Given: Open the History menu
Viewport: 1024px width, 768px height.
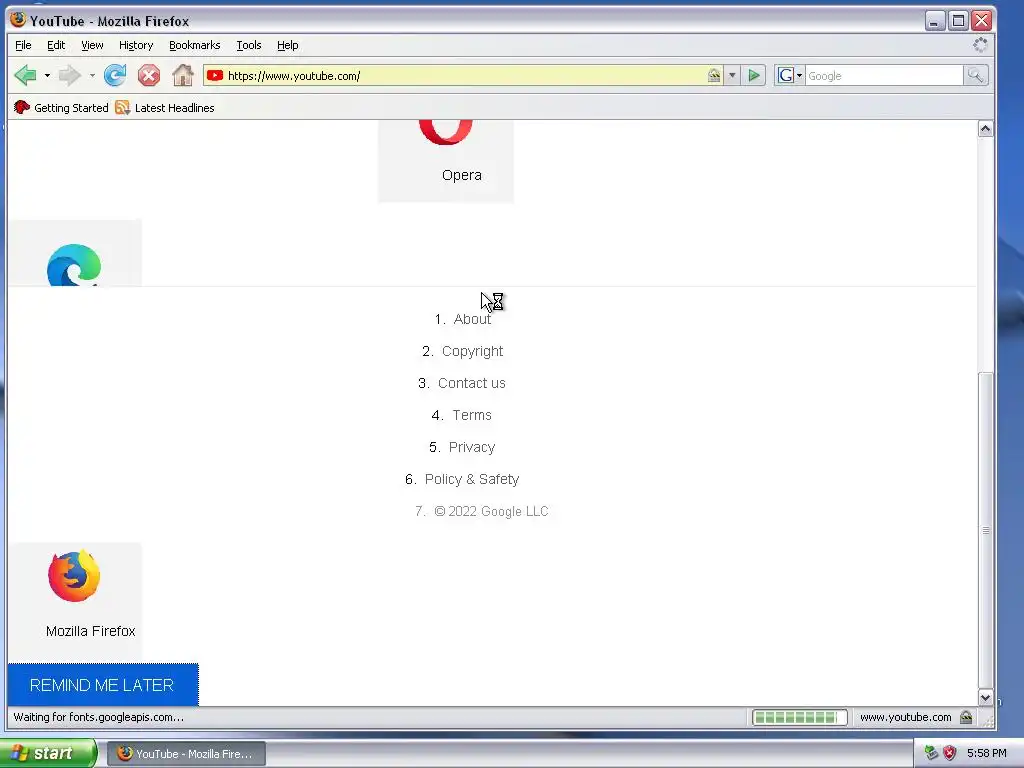Looking at the screenshot, I should coord(136,45).
